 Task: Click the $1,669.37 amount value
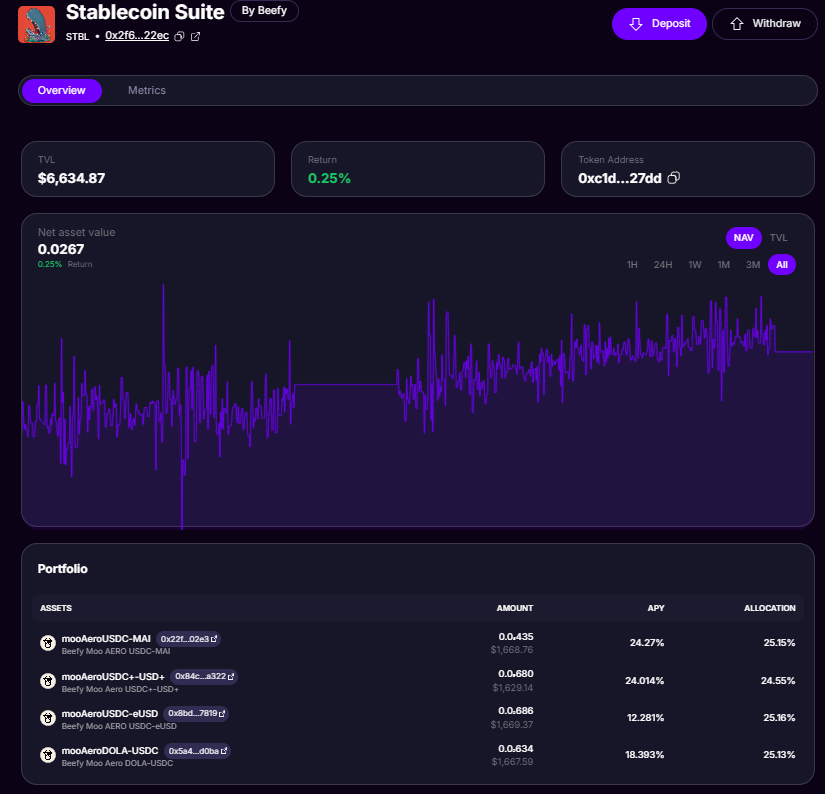coord(512,725)
